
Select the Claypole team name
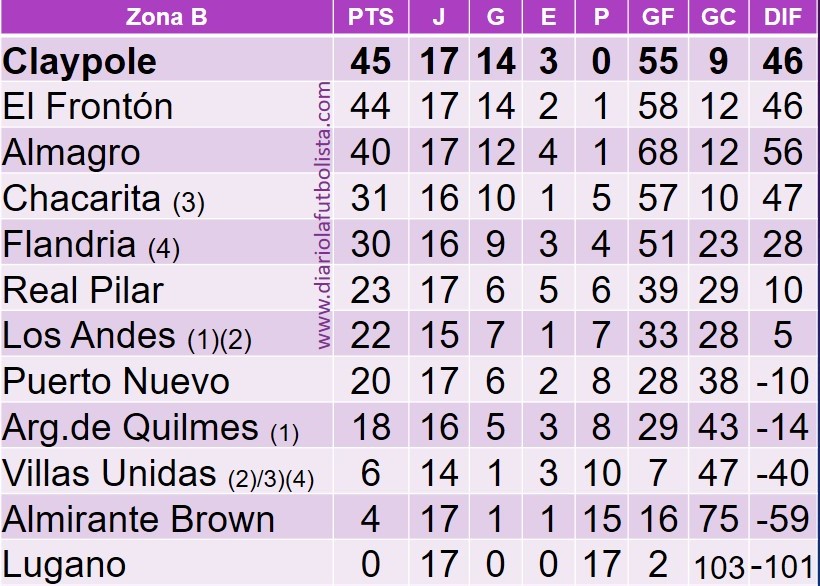click(79, 62)
